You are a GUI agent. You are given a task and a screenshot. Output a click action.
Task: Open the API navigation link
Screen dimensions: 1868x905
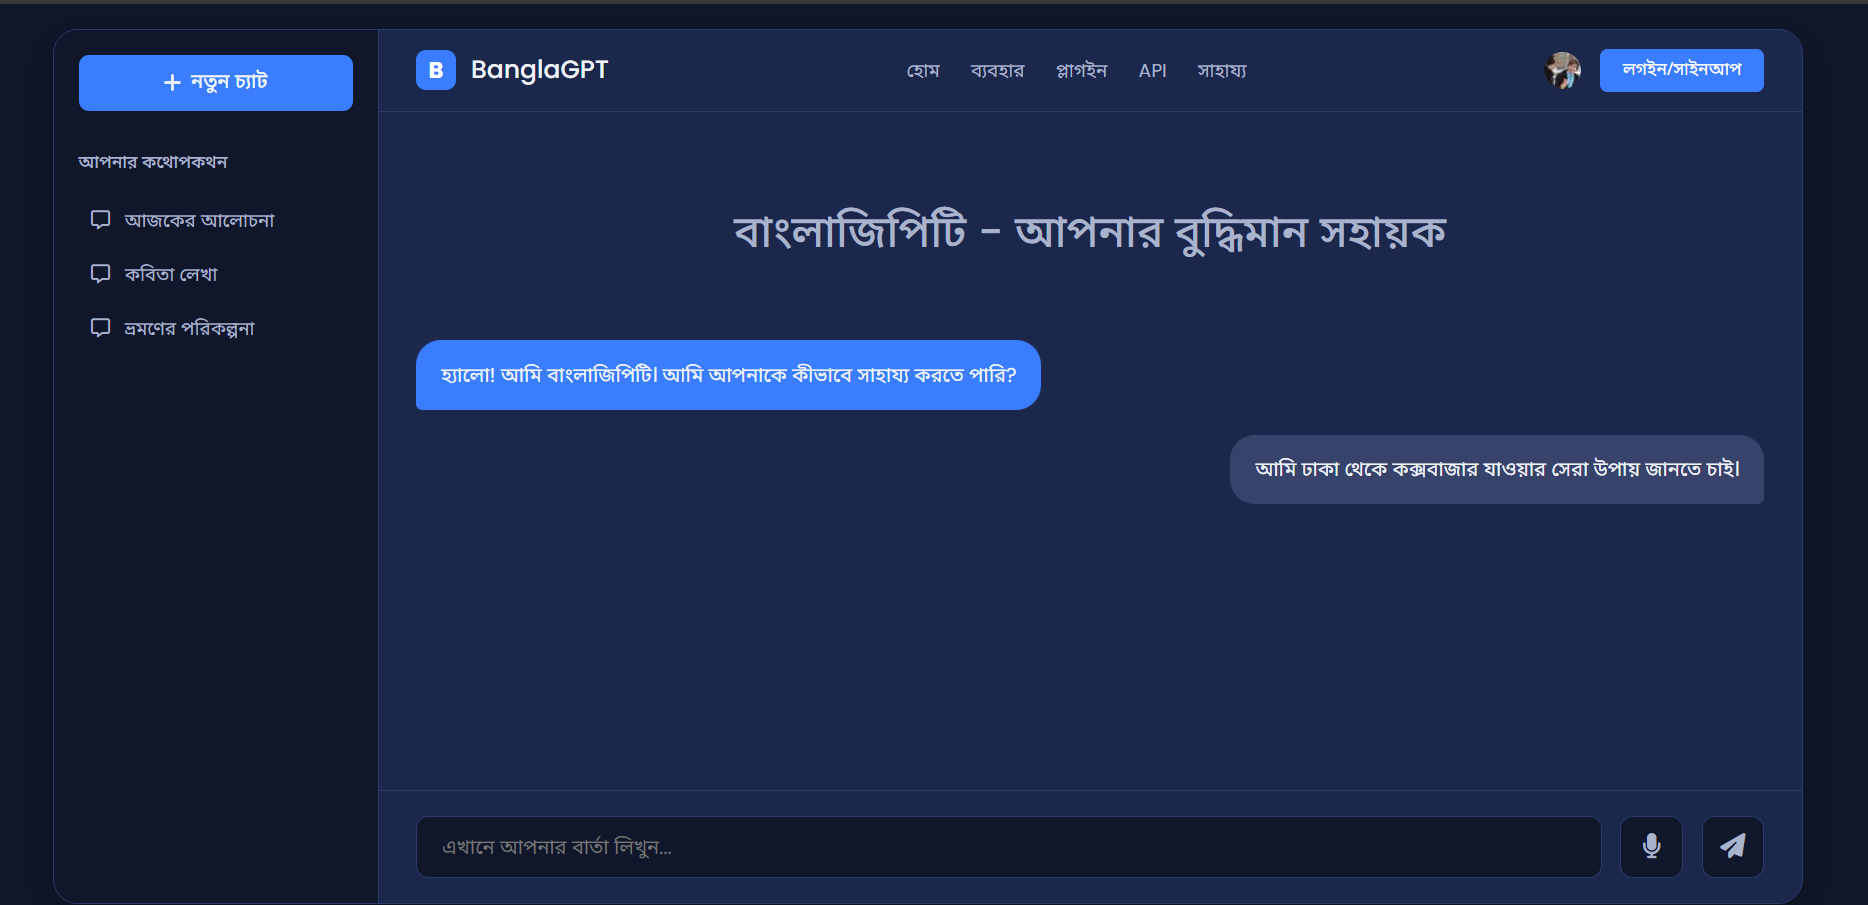tap(1152, 71)
